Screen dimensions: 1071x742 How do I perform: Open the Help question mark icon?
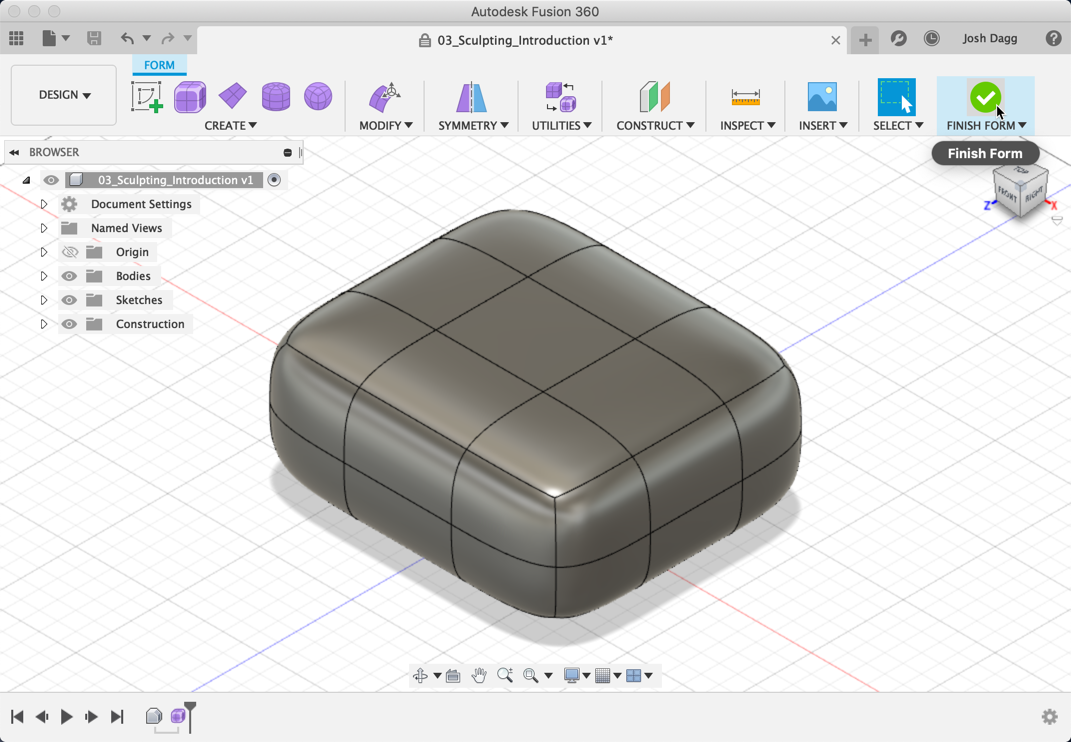coord(1053,38)
